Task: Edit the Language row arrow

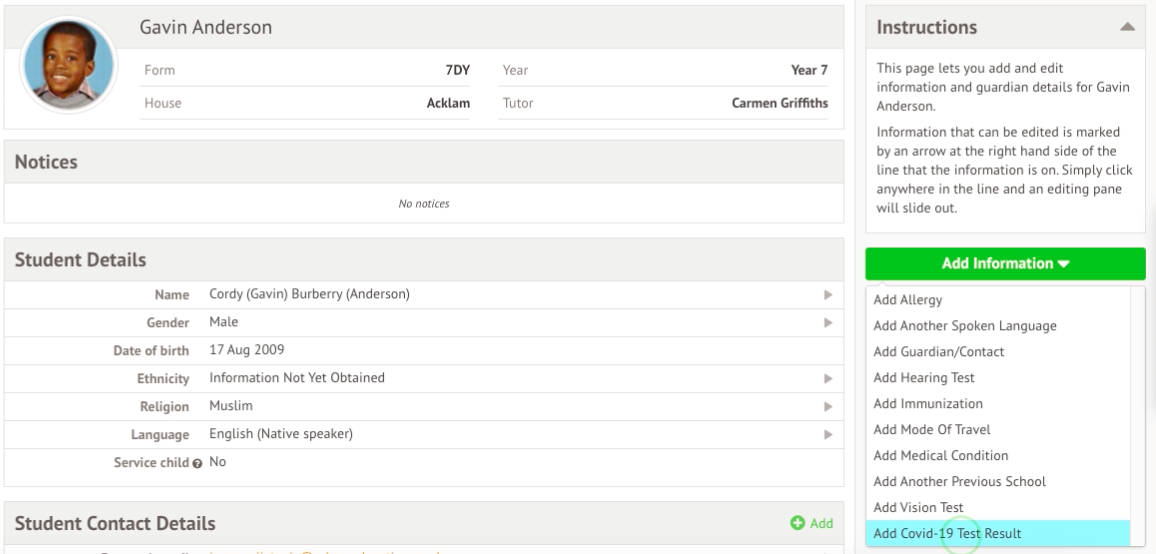Action: point(827,434)
